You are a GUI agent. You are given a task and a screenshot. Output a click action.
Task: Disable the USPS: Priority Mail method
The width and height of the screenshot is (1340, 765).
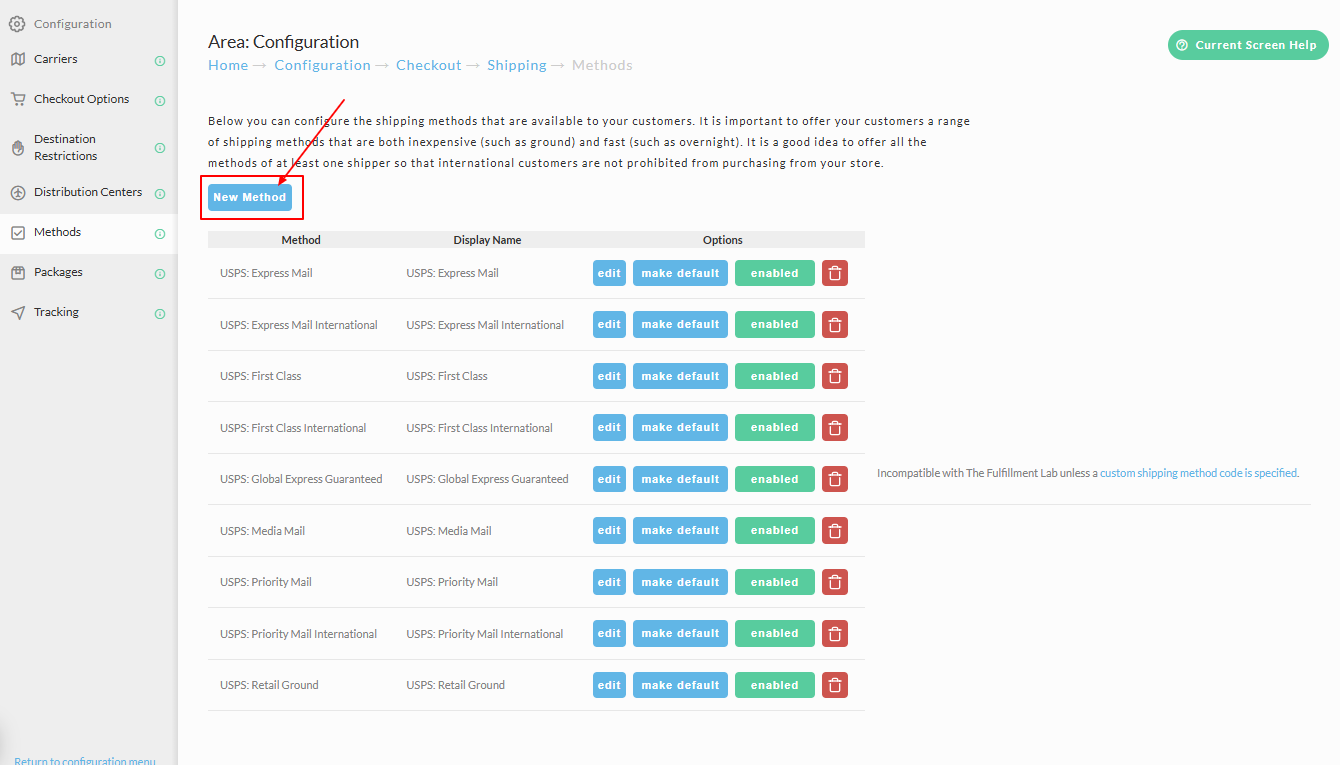775,582
